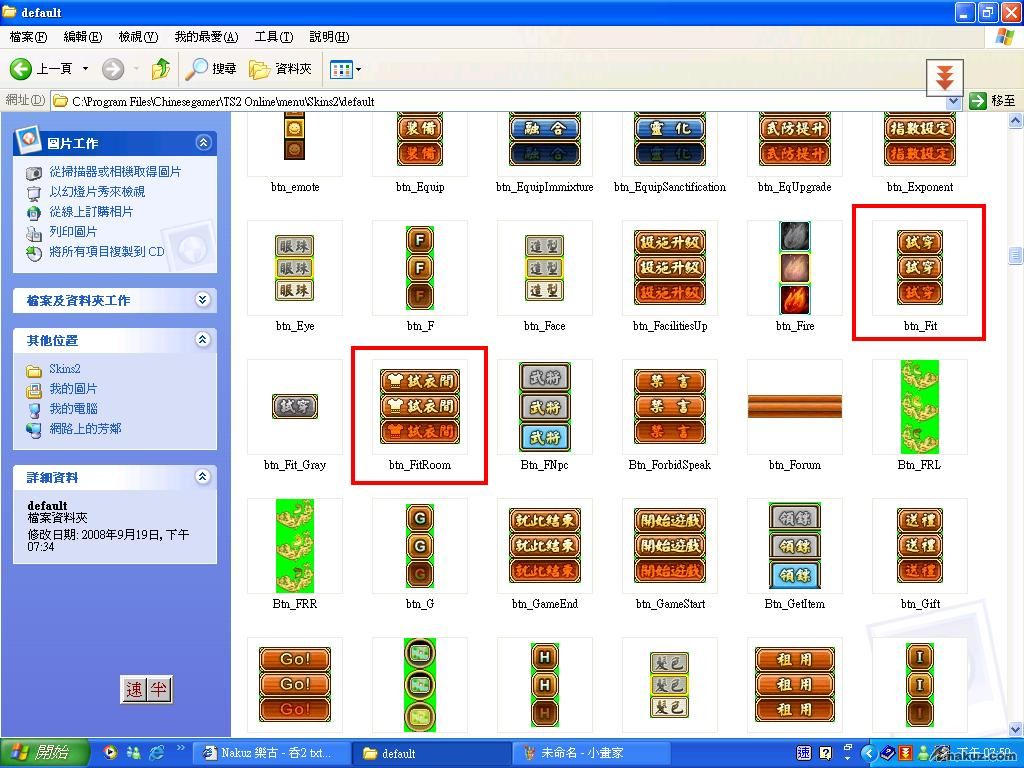Click the Back navigation arrow icon
This screenshot has width=1024, height=768.
pos(22,69)
